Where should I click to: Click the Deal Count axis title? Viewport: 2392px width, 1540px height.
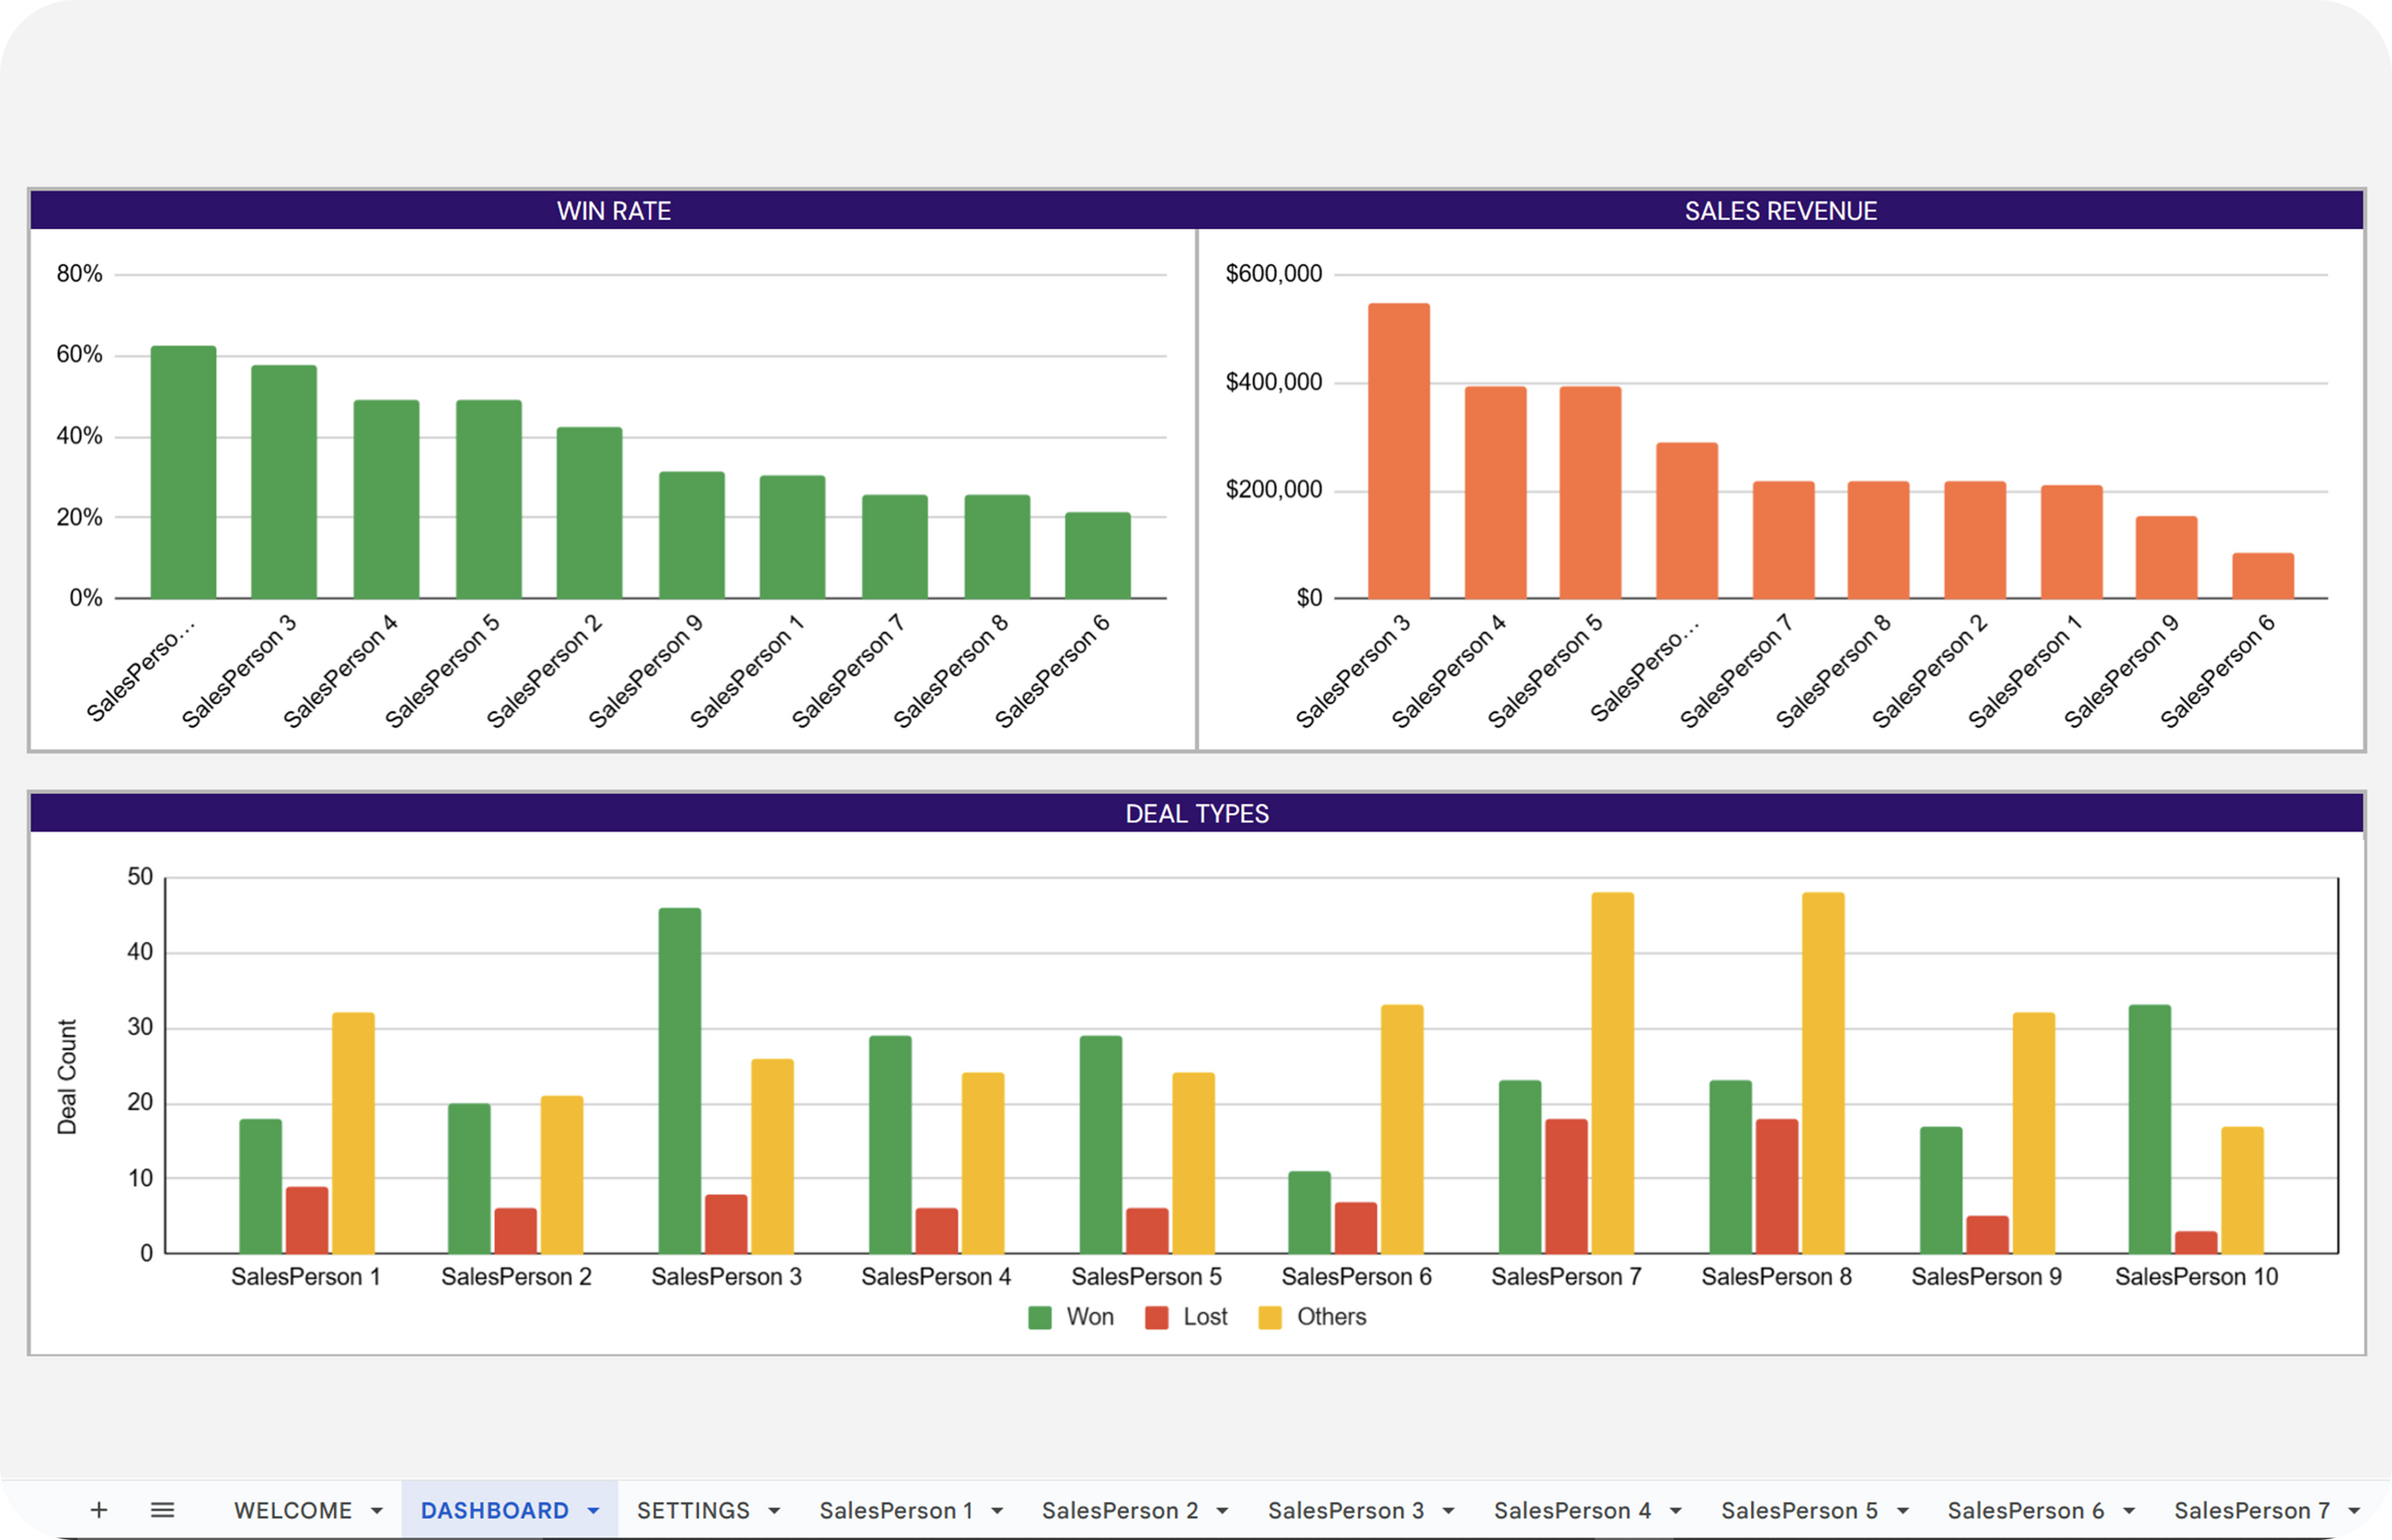(x=67, y=1076)
